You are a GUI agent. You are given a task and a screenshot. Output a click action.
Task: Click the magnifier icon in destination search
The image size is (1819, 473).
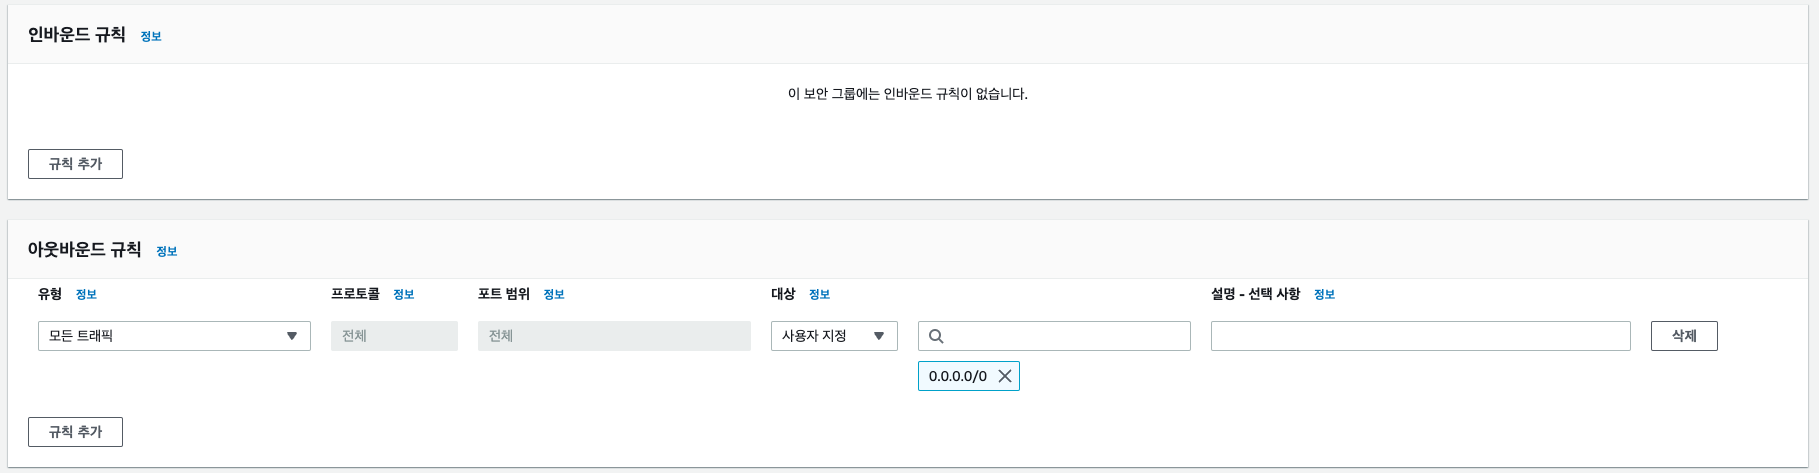tap(936, 336)
